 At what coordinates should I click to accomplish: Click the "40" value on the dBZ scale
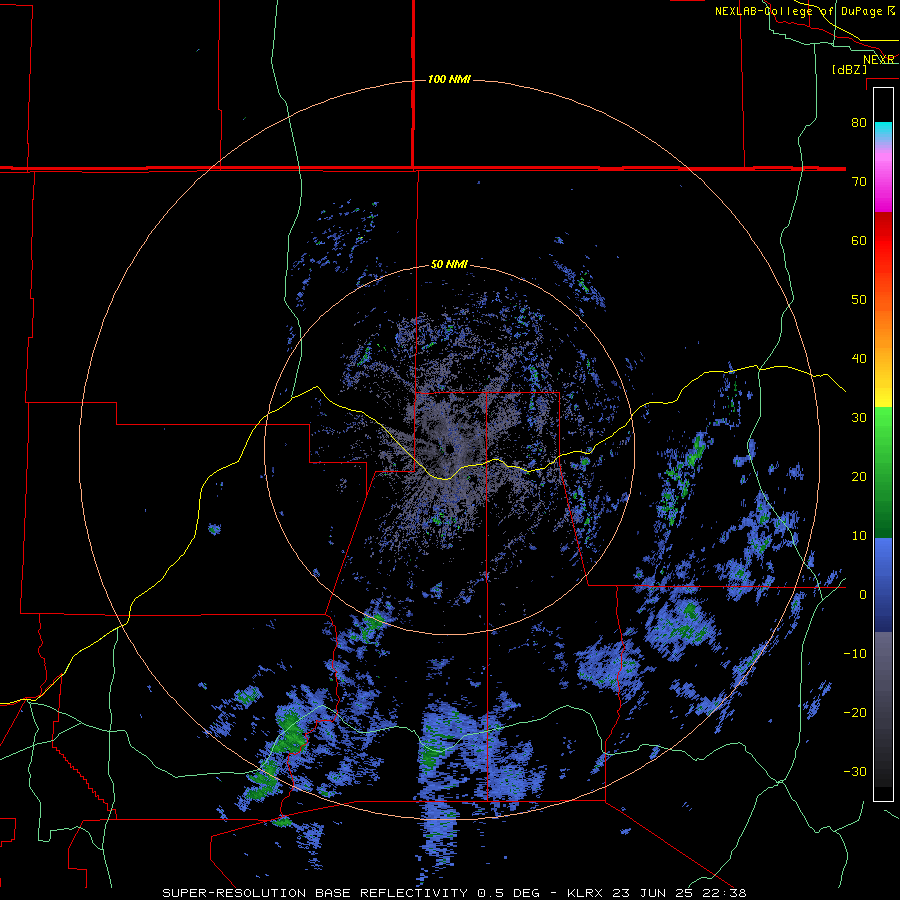[x=859, y=359]
